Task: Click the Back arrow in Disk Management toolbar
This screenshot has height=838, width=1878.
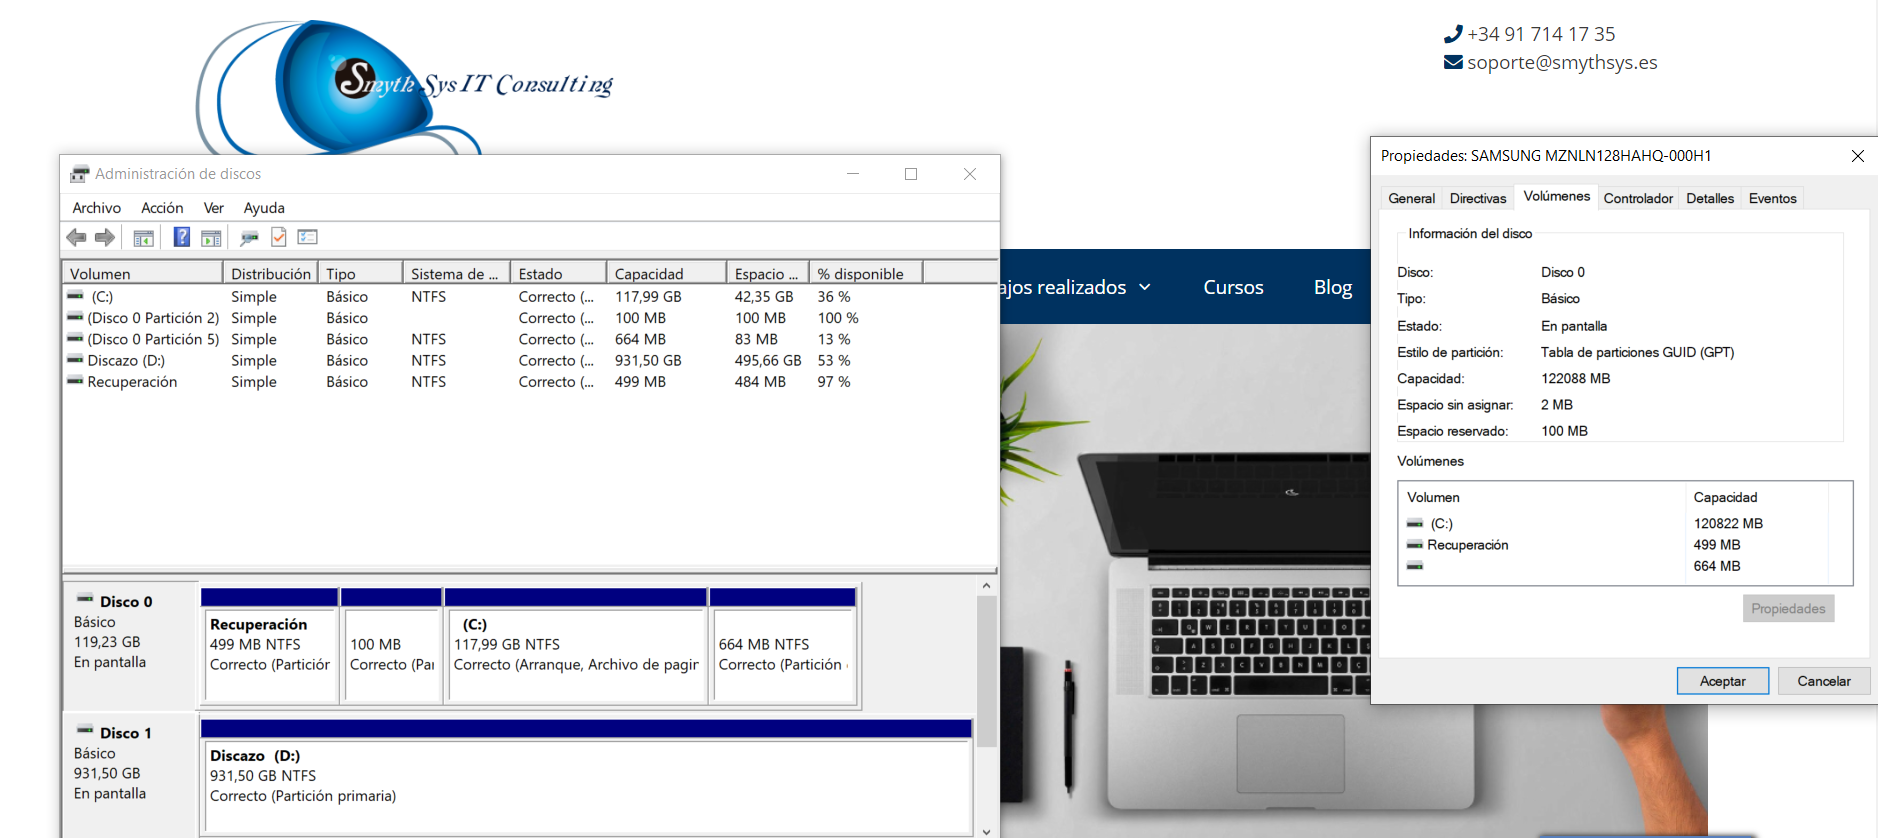Action: tap(76, 237)
